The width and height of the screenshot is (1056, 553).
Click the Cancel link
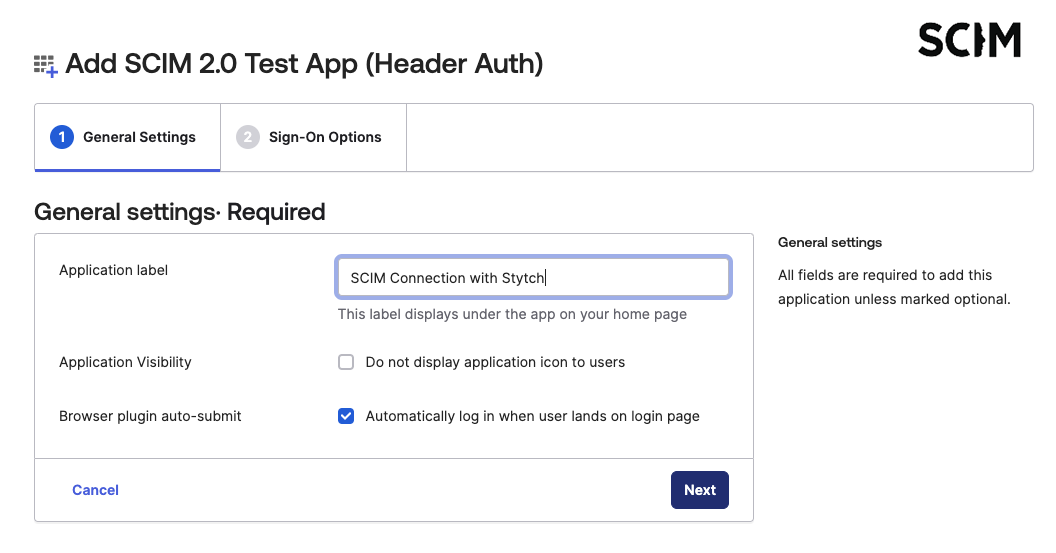coord(96,490)
